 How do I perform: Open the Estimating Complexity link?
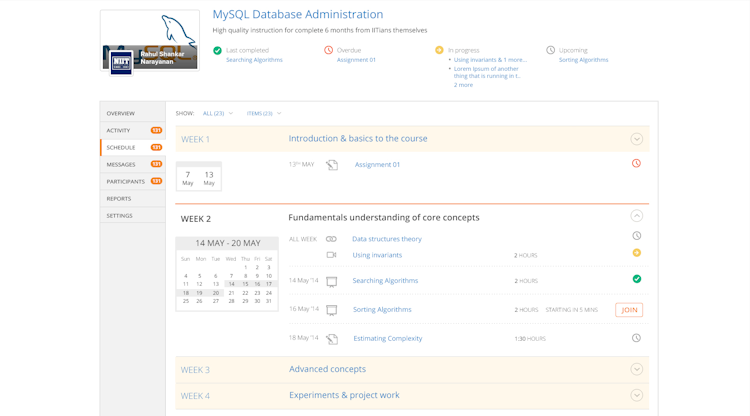click(388, 339)
